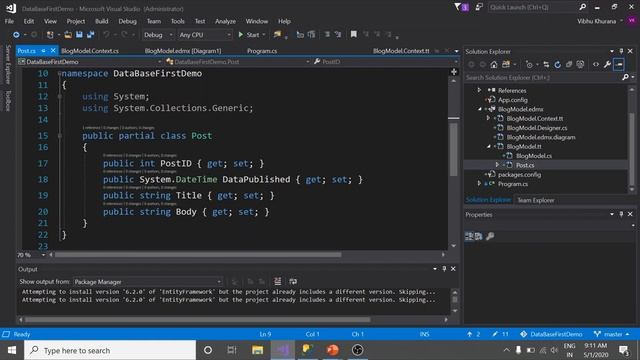The image size is (640, 360).
Task: Click the Solution Explorer Home icon
Action: pyautogui.click(x=494, y=64)
